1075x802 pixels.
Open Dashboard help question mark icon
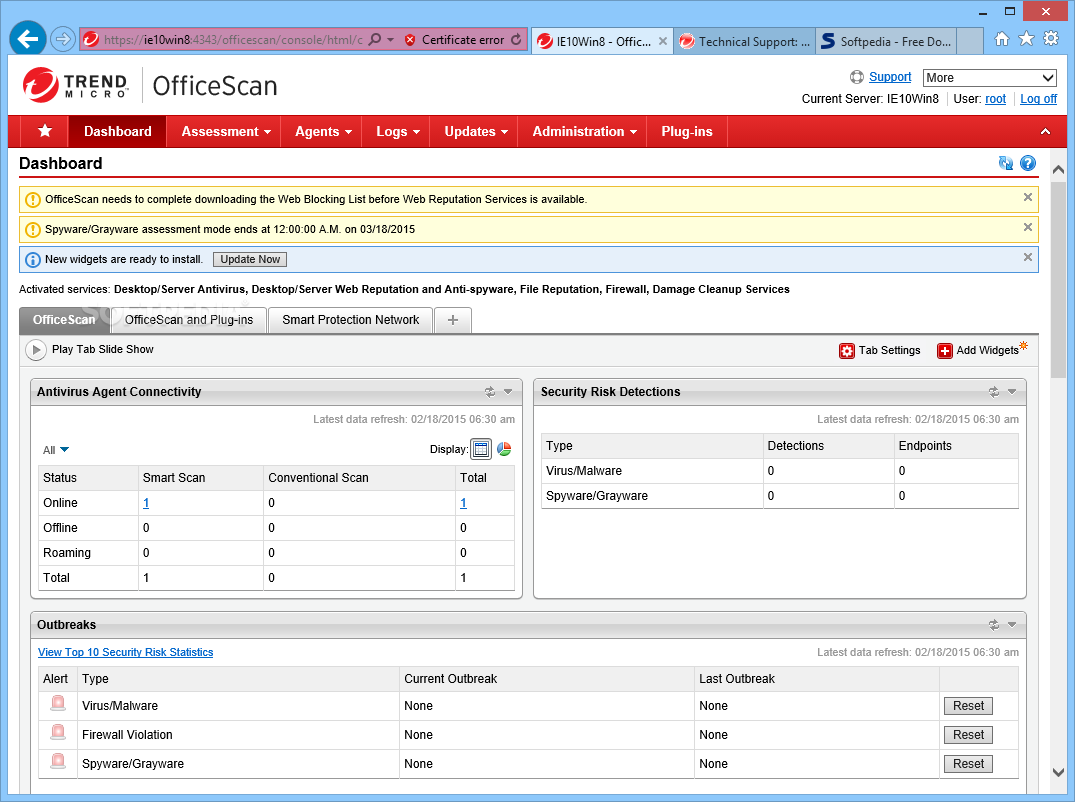click(x=1028, y=163)
